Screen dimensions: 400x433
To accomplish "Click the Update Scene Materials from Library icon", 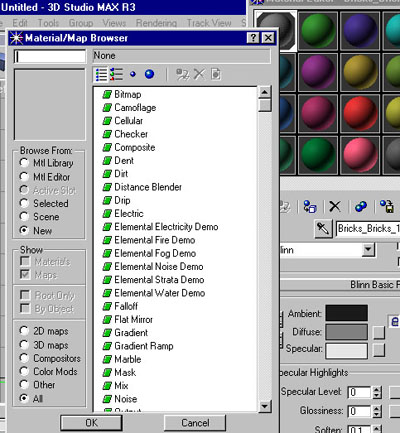I will pos(182,74).
